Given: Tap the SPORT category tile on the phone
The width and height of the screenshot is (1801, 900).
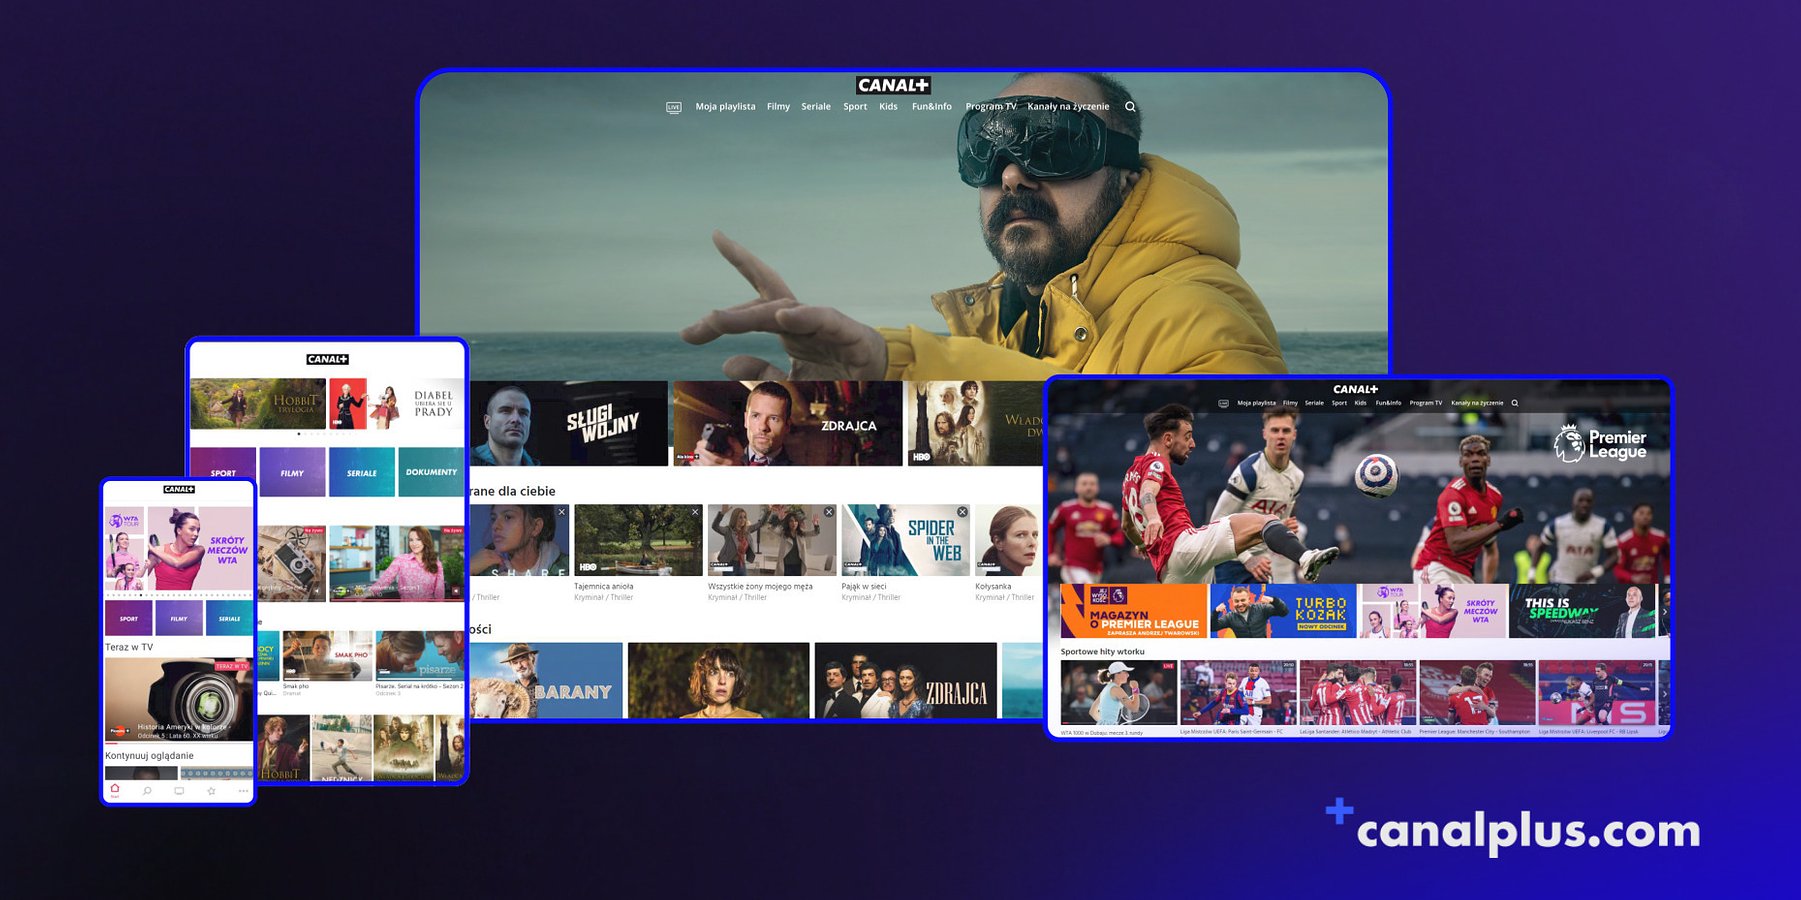Looking at the screenshot, I should tap(129, 618).
